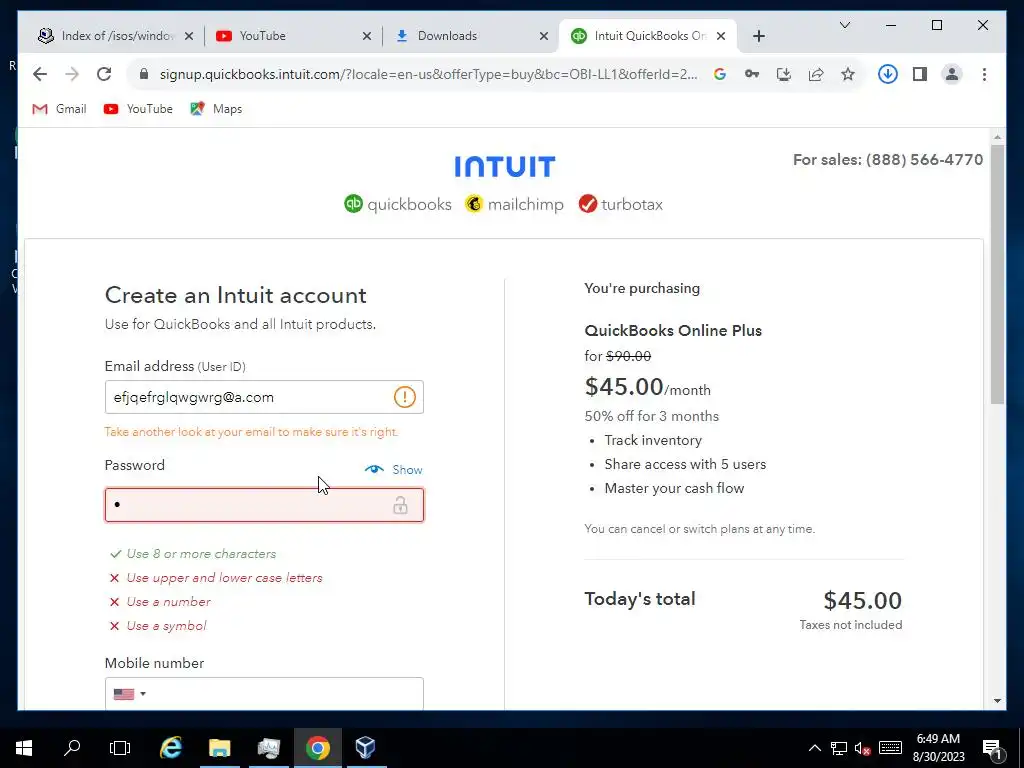Screen dimensions: 1024x768
Task: Open the Gmail bookmark
Action: tap(59, 109)
